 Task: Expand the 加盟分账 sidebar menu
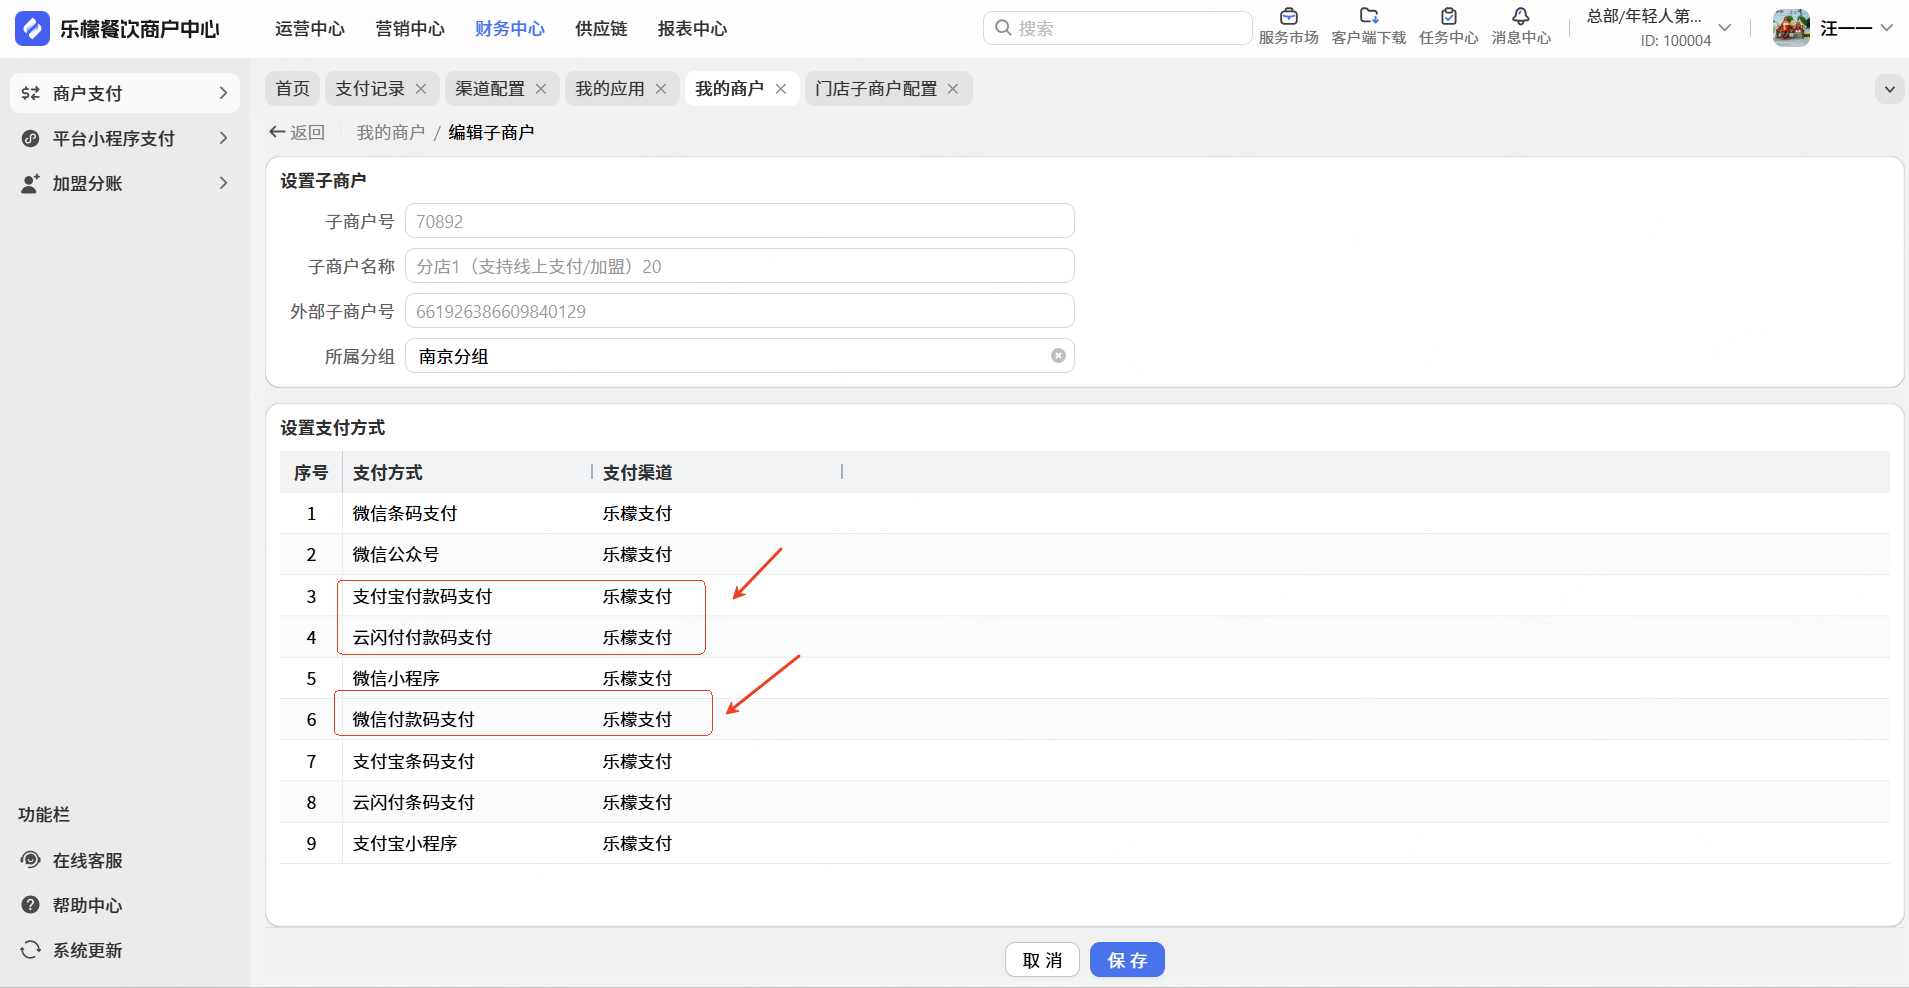point(223,183)
